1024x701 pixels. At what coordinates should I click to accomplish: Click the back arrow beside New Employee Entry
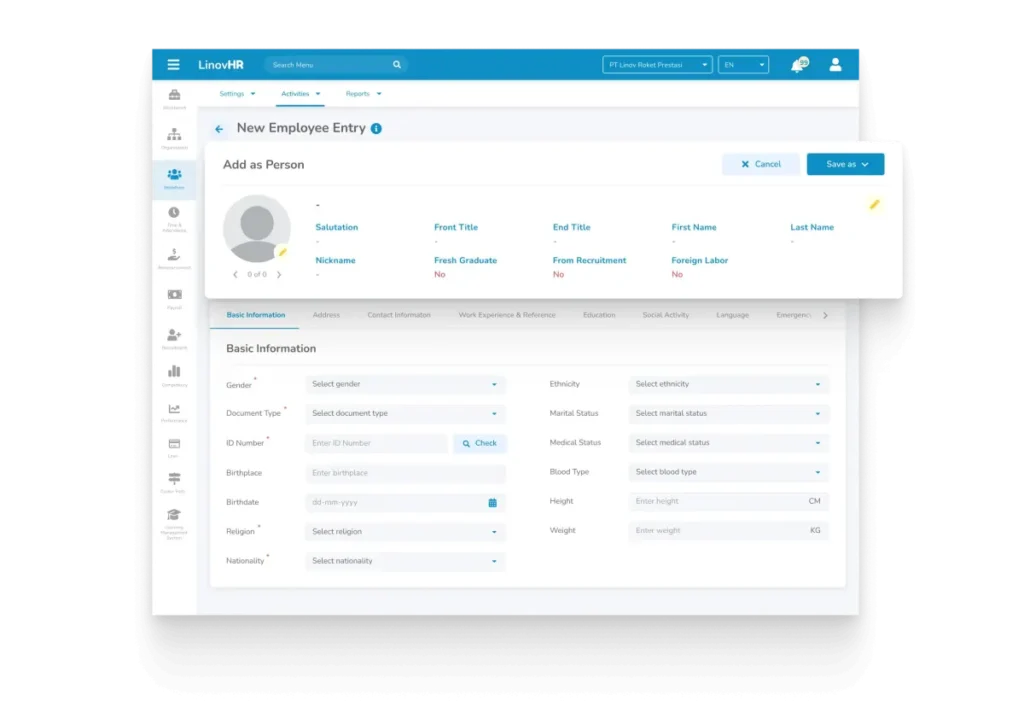tap(219, 129)
